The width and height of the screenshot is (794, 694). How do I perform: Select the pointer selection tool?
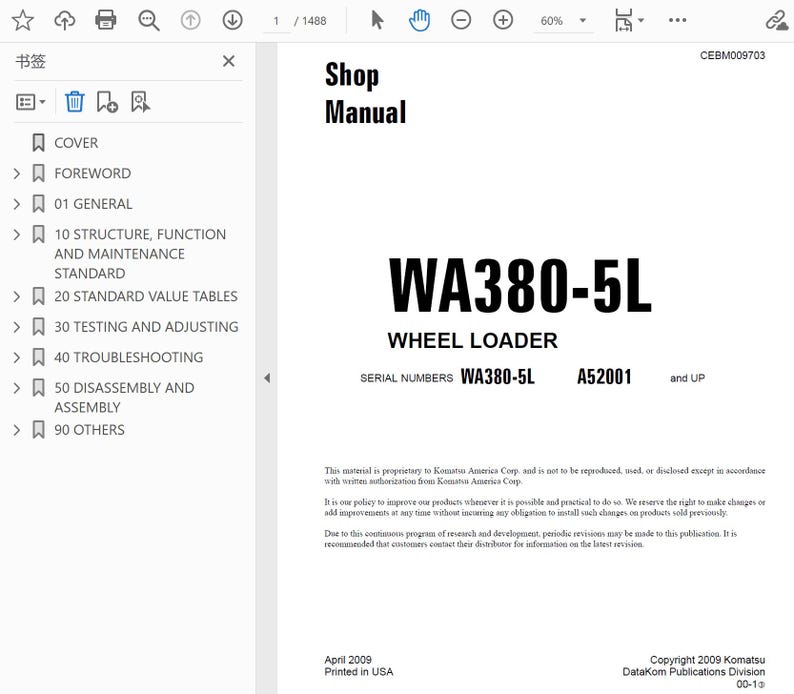tap(377, 21)
